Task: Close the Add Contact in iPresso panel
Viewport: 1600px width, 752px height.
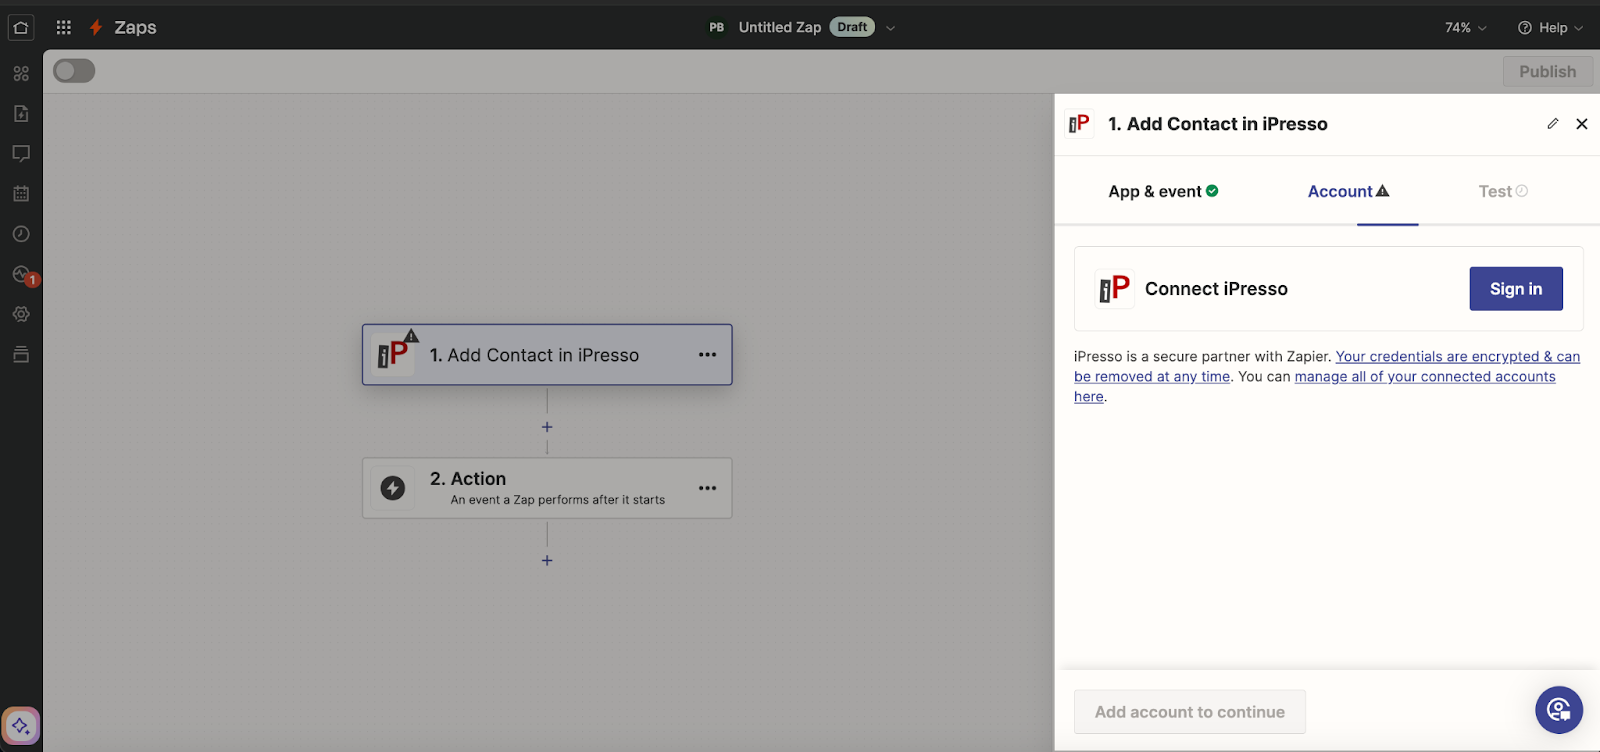Action: 1582,124
